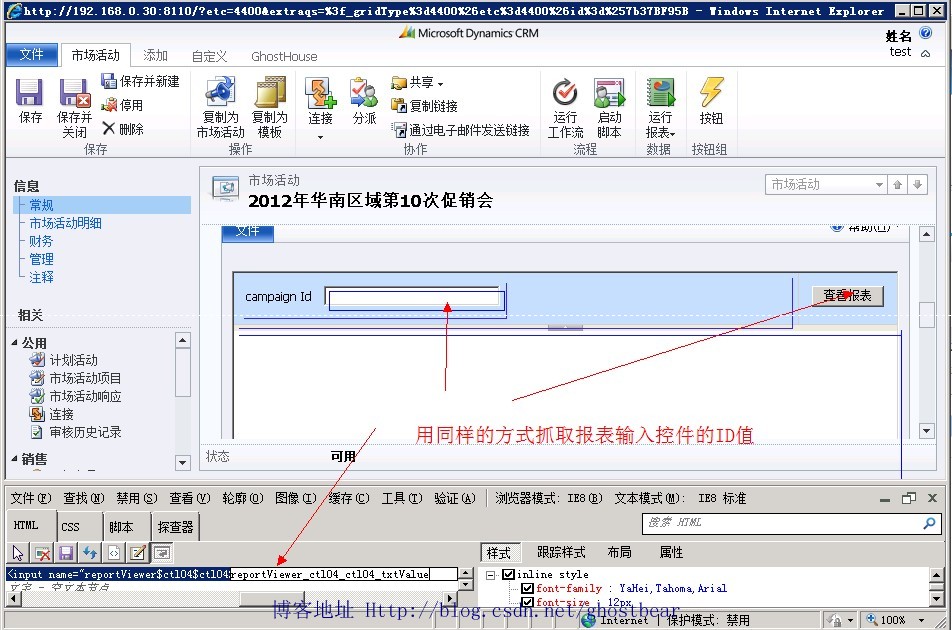Screen dimensions: 952x630
Task: Open the 文件 ribbon tab
Action: pyautogui.click(x=32, y=55)
